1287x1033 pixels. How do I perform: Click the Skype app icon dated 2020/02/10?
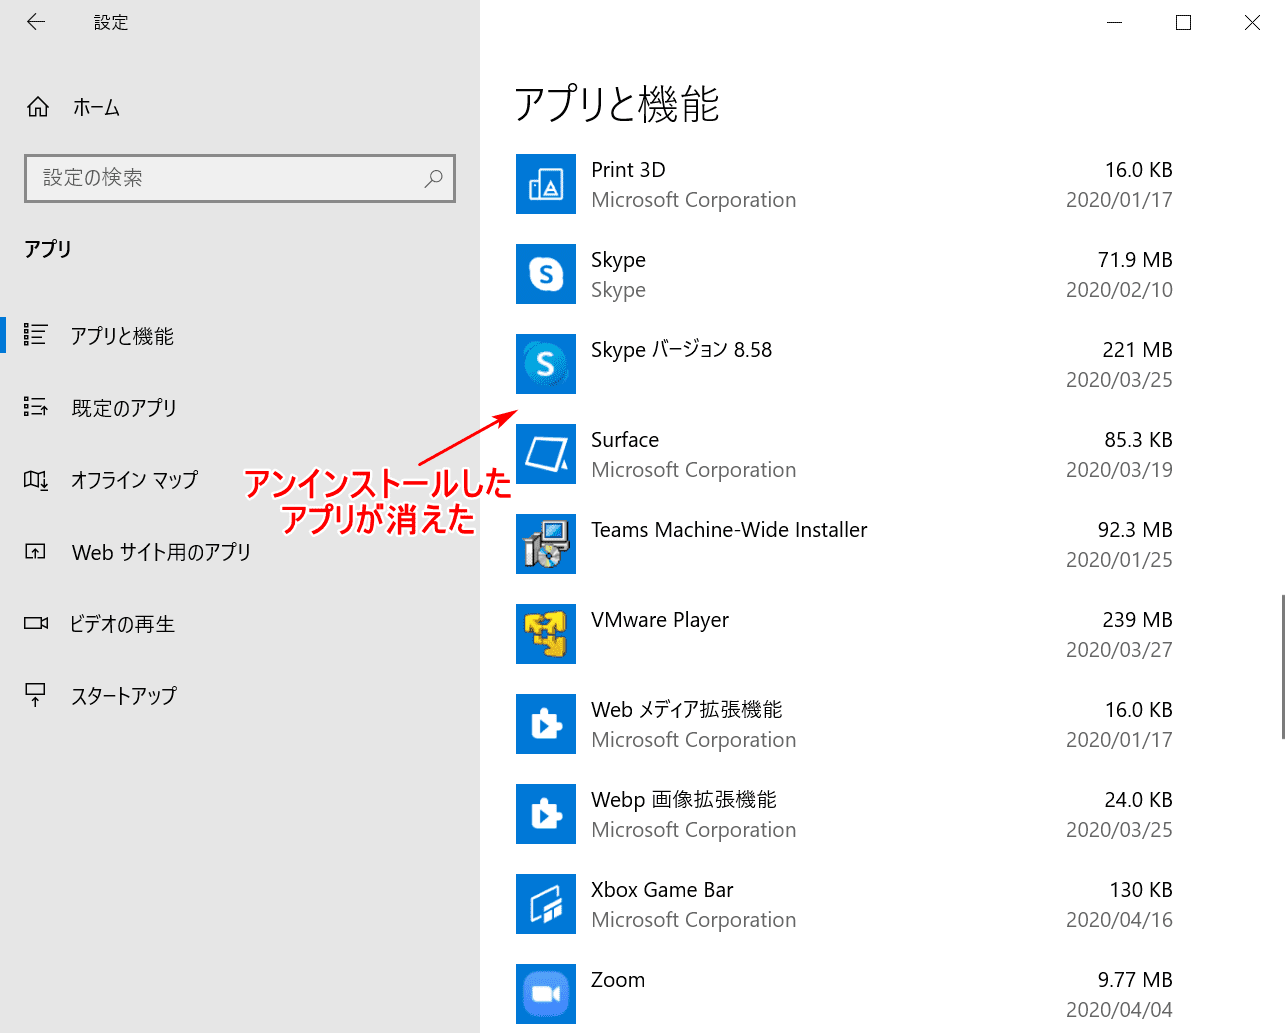[x=546, y=274]
